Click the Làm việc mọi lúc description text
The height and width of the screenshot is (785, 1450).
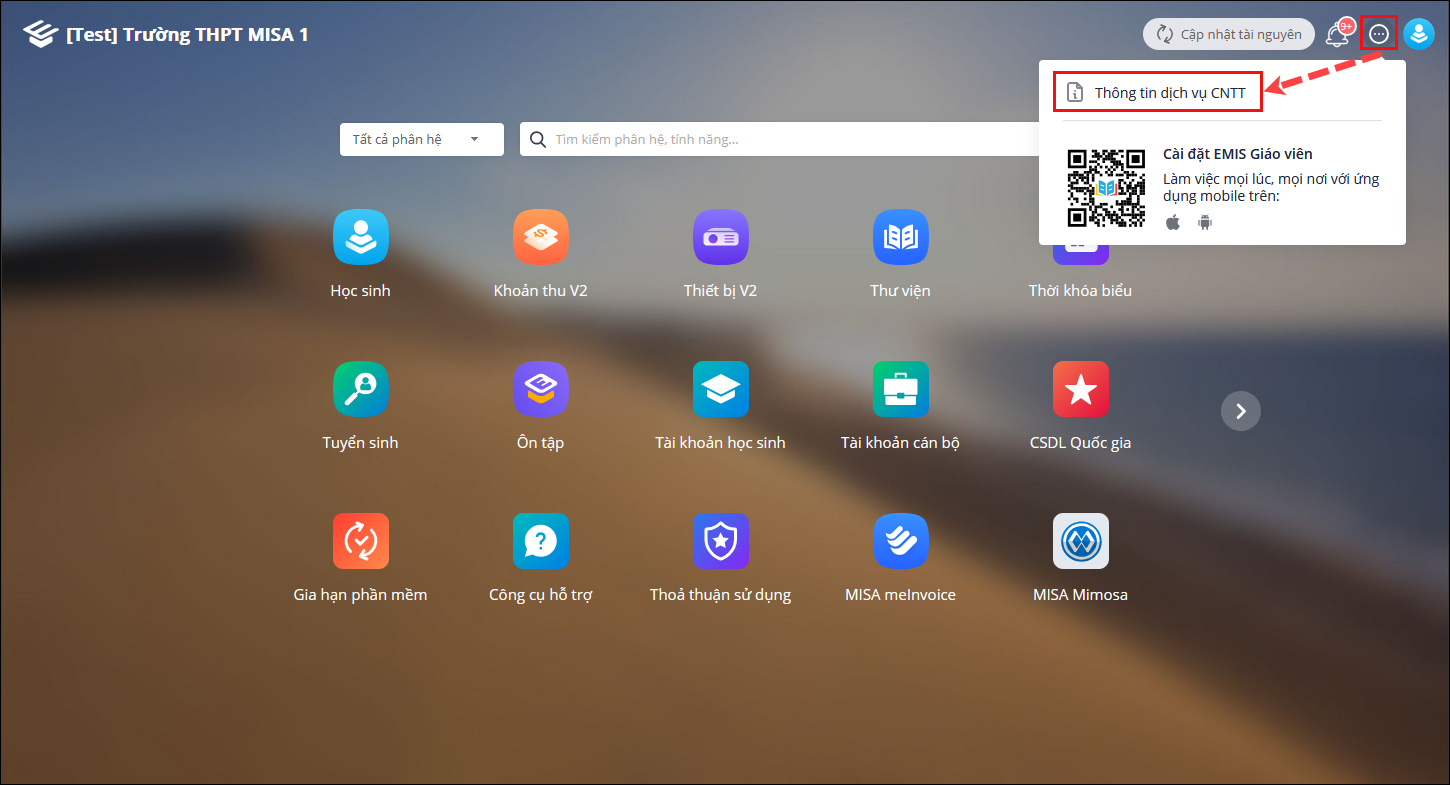click(x=1271, y=187)
